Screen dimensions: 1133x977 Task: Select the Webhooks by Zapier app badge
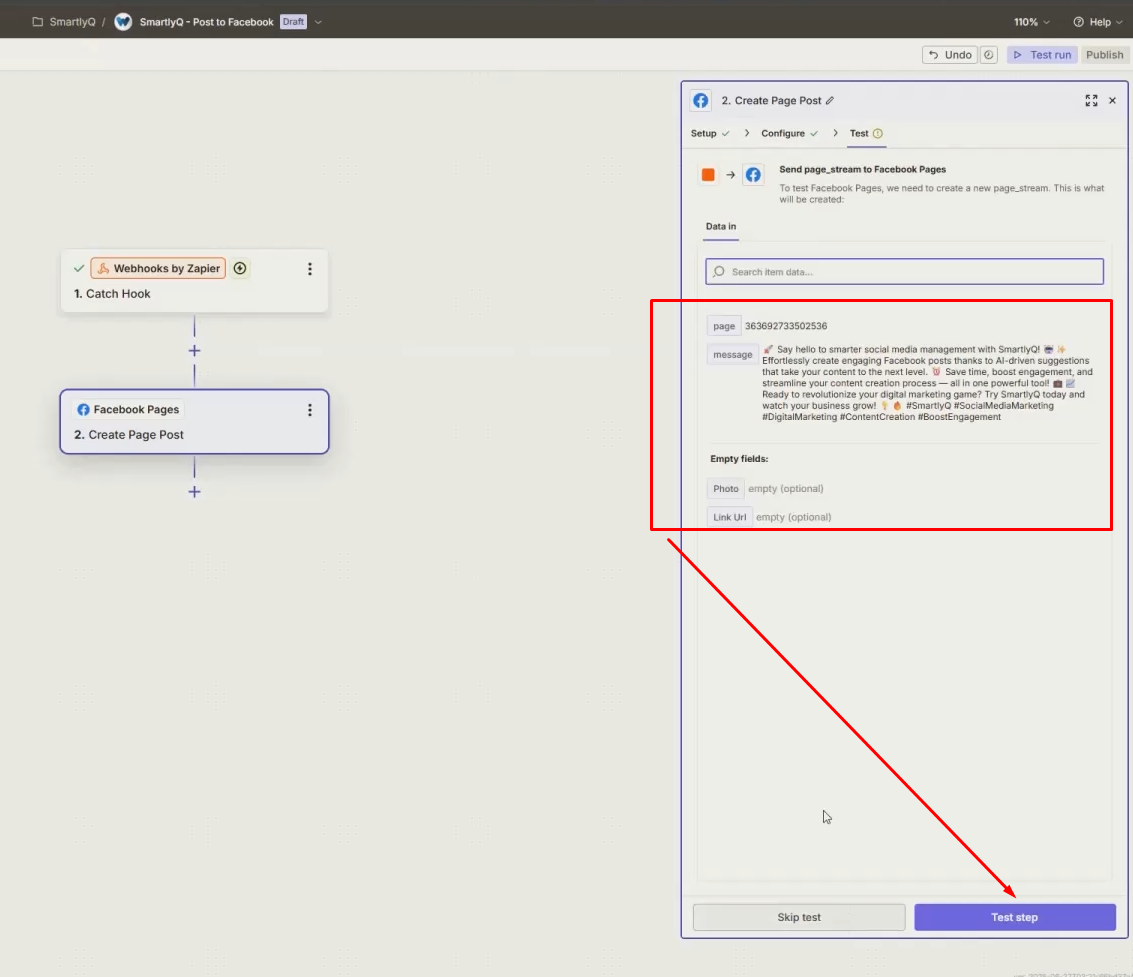pos(158,268)
